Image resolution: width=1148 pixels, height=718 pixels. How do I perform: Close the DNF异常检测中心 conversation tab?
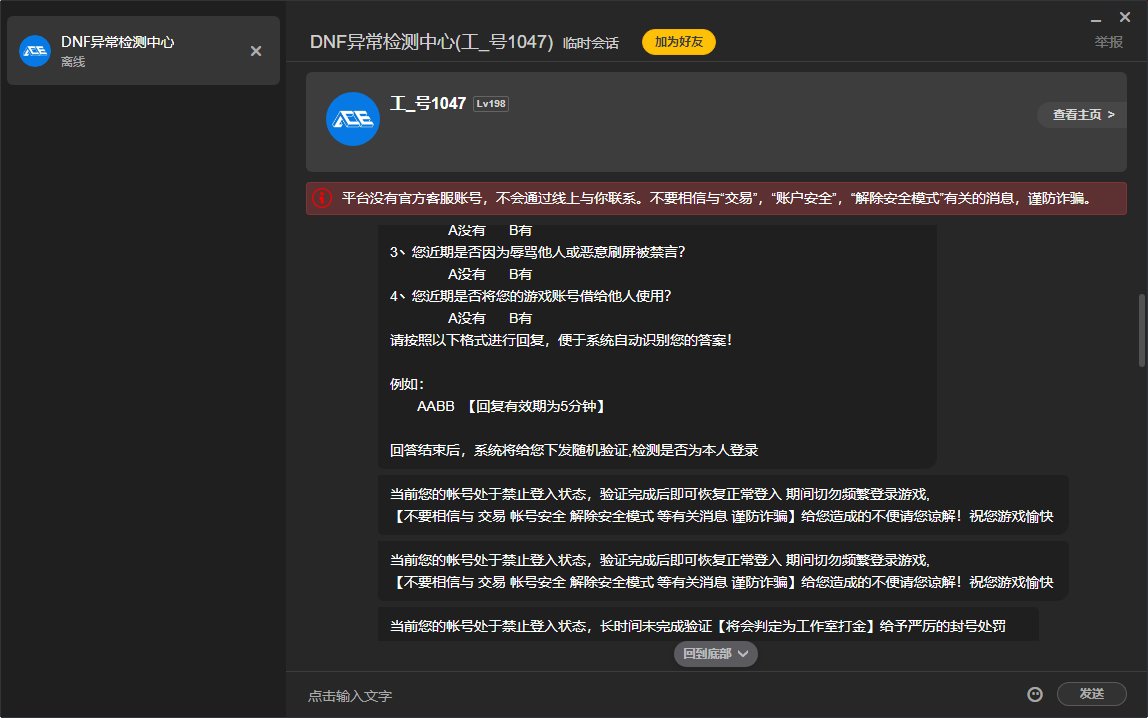tap(256, 51)
